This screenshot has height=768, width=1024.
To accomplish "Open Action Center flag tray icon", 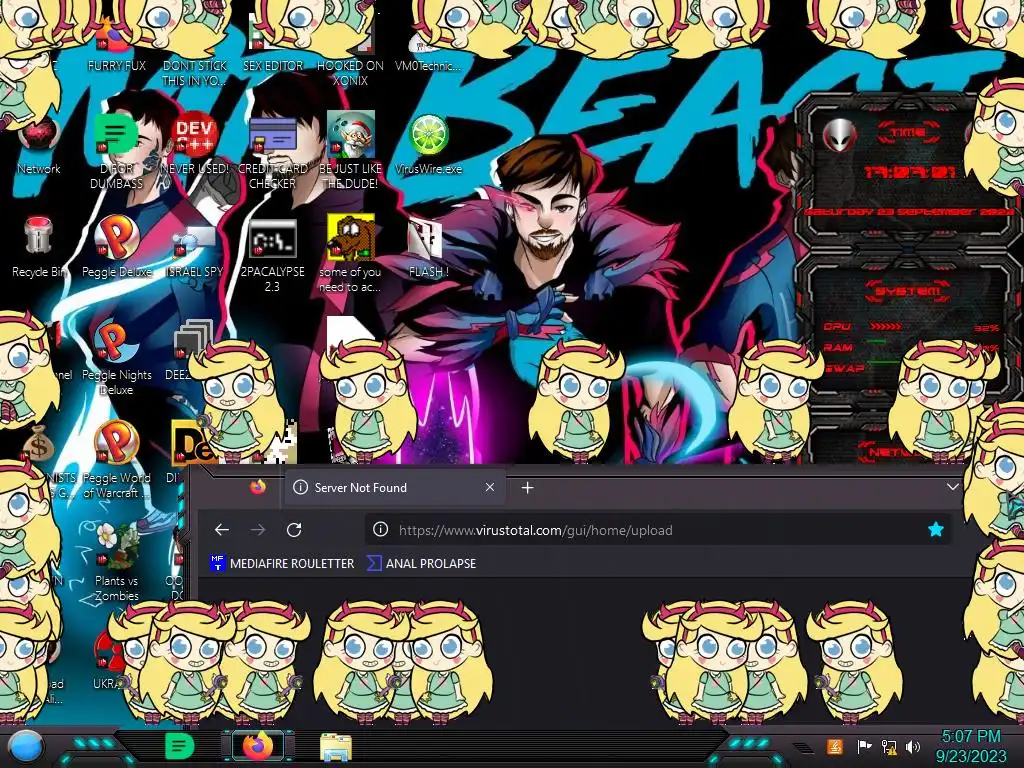I will pos(865,746).
